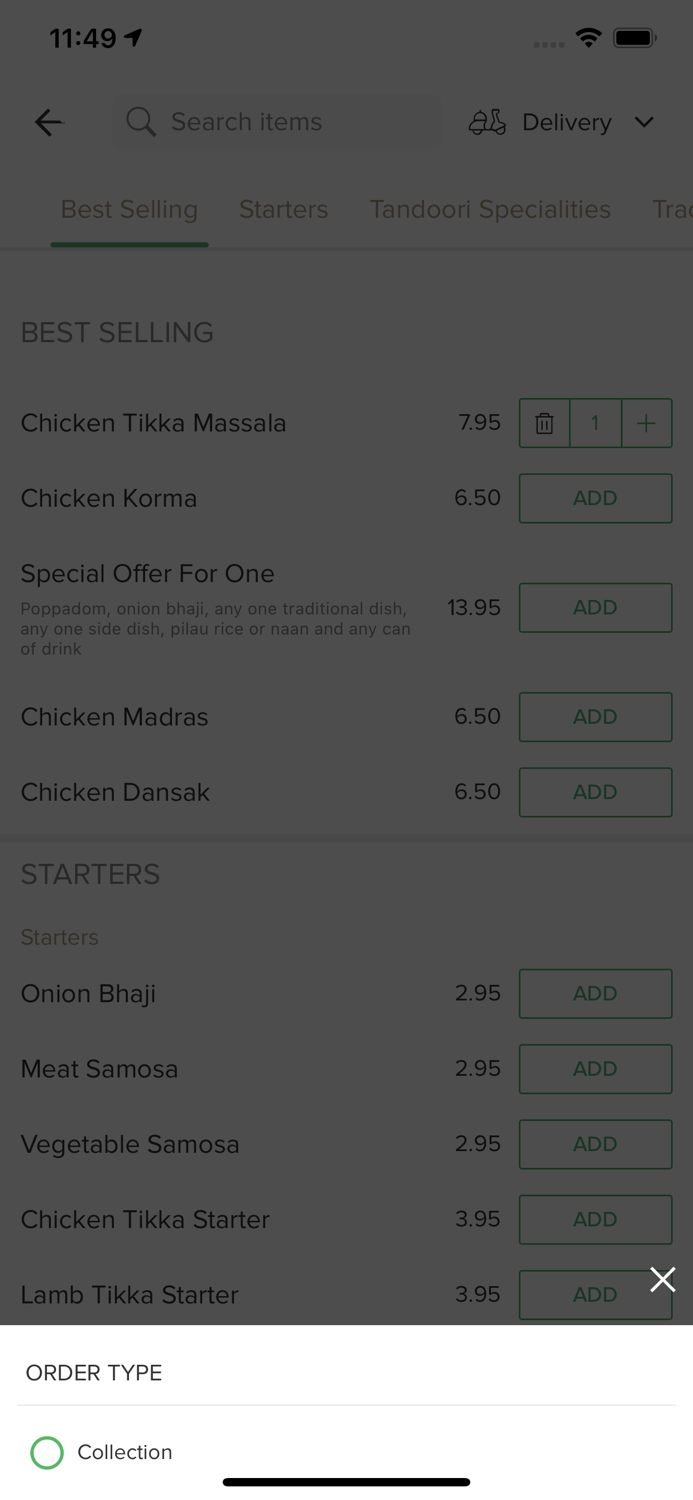Add Lamb Tikka Starter to the order

click(x=595, y=1294)
